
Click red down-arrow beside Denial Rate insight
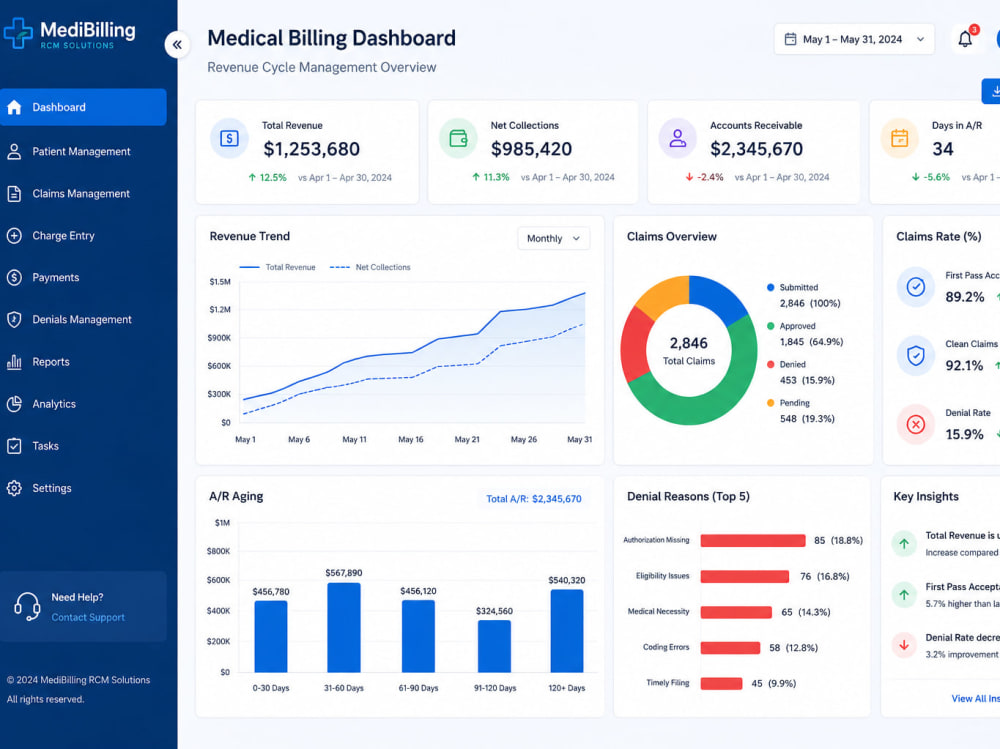pyautogui.click(x=904, y=645)
